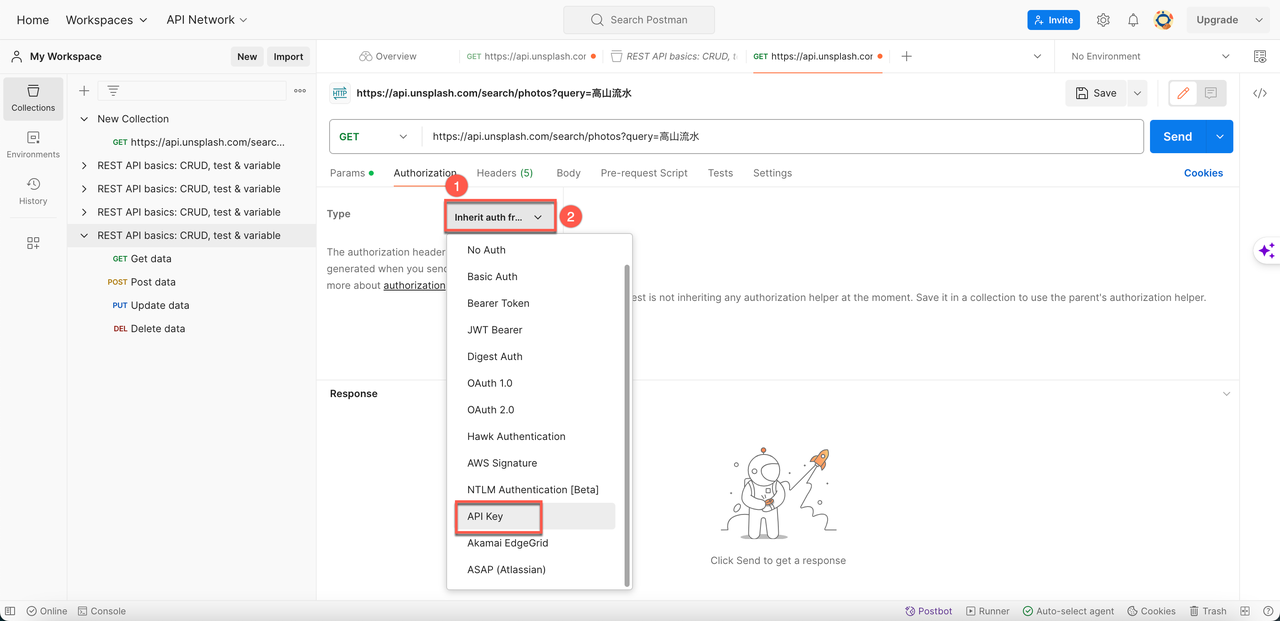1280x621 pixels.
Task: Switch to the Params tab
Action: click(351, 173)
